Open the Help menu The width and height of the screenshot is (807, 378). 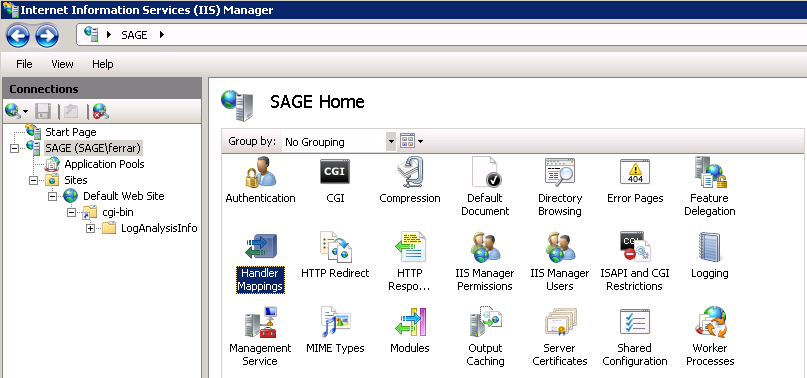(102, 64)
